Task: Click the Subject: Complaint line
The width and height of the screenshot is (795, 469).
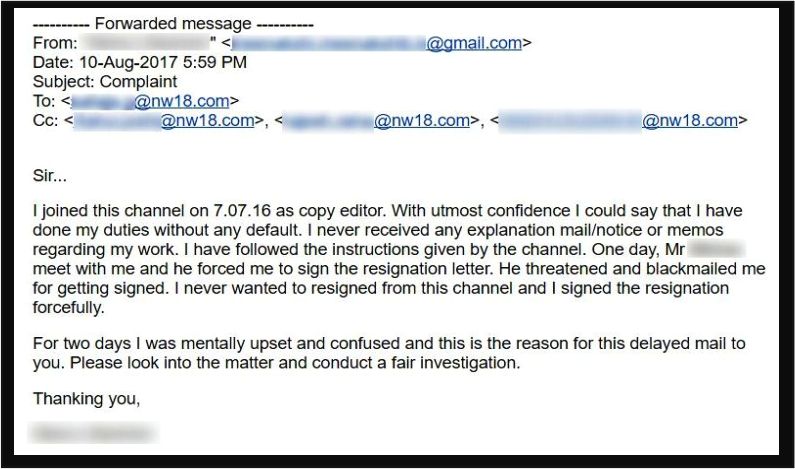Action: (x=105, y=82)
